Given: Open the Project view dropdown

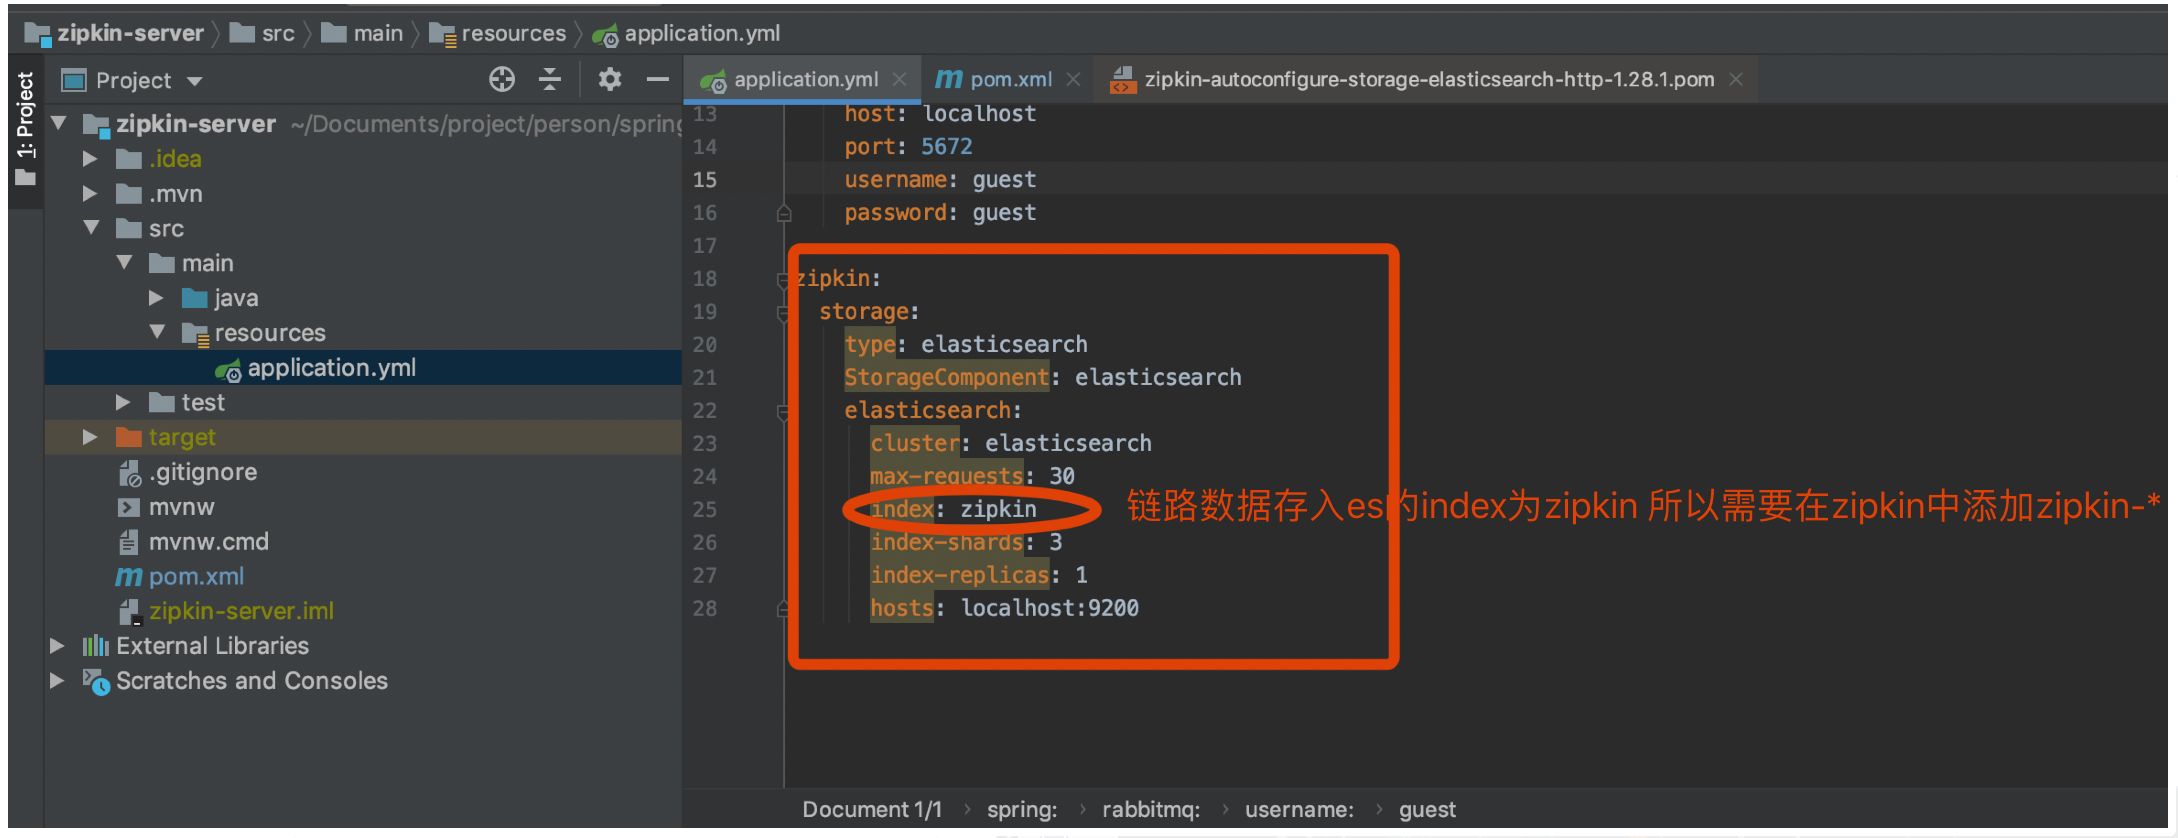Looking at the screenshot, I should tap(195, 81).
